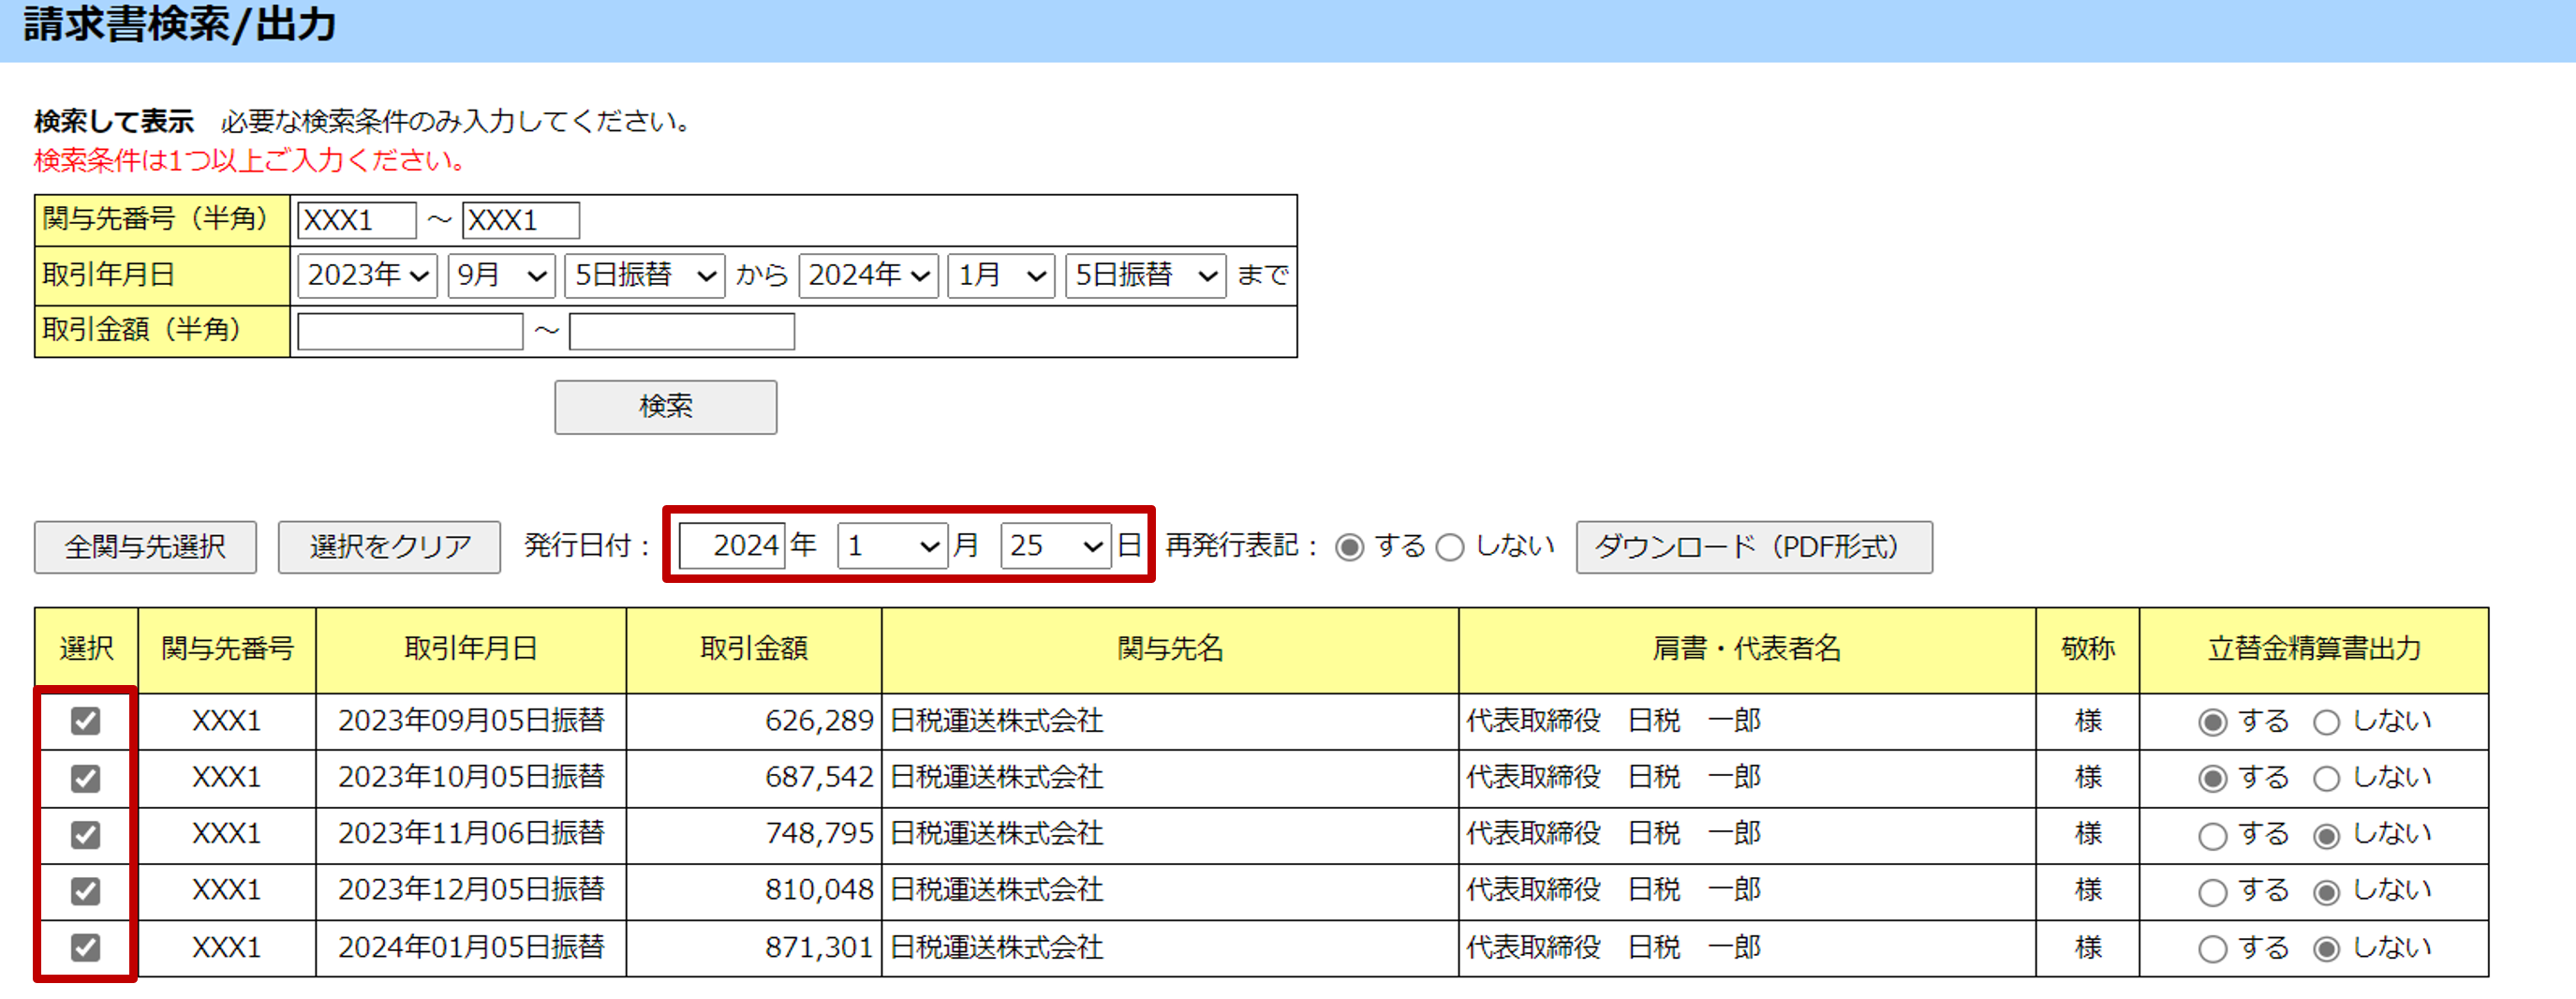Click the 検索 search button

pyautogui.click(x=665, y=407)
